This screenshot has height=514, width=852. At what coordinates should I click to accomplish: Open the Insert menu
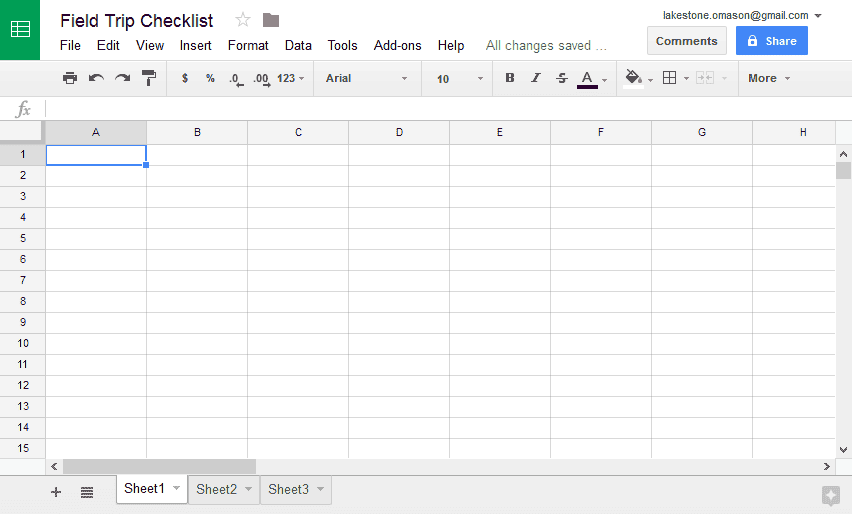tap(196, 46)
